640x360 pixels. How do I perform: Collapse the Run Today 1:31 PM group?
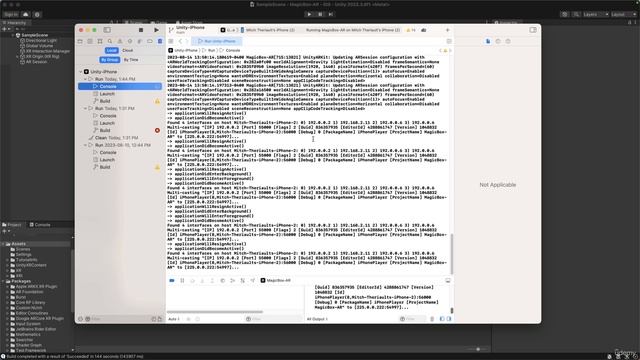tap(85, 108)
